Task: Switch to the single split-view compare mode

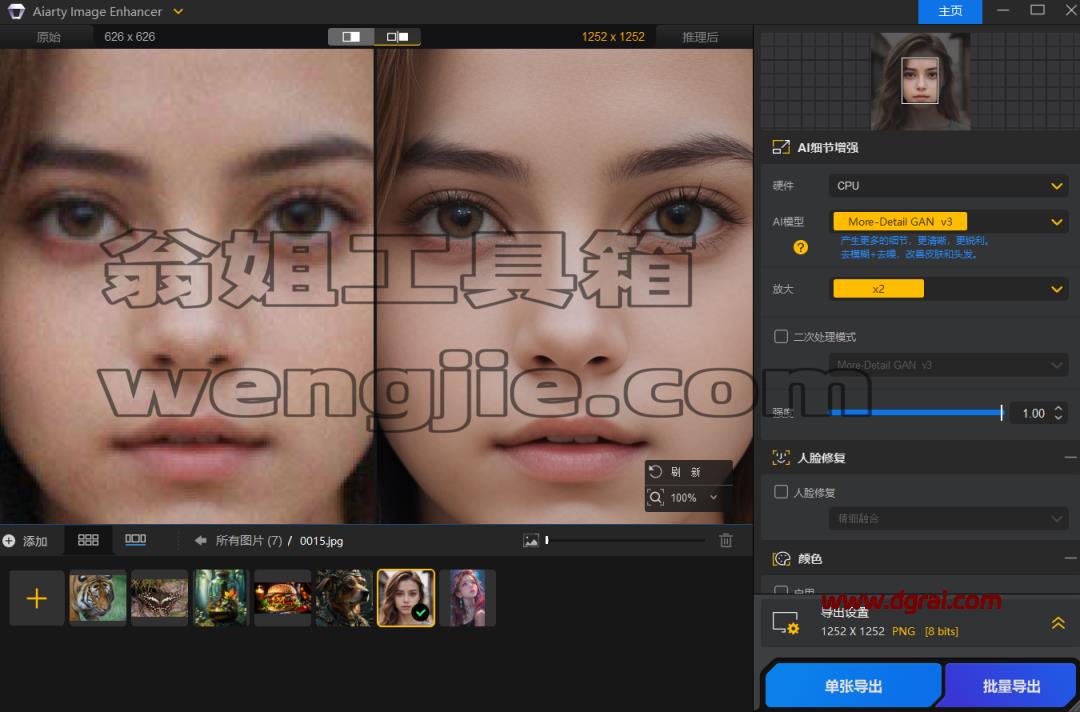Action: [351, 36]
